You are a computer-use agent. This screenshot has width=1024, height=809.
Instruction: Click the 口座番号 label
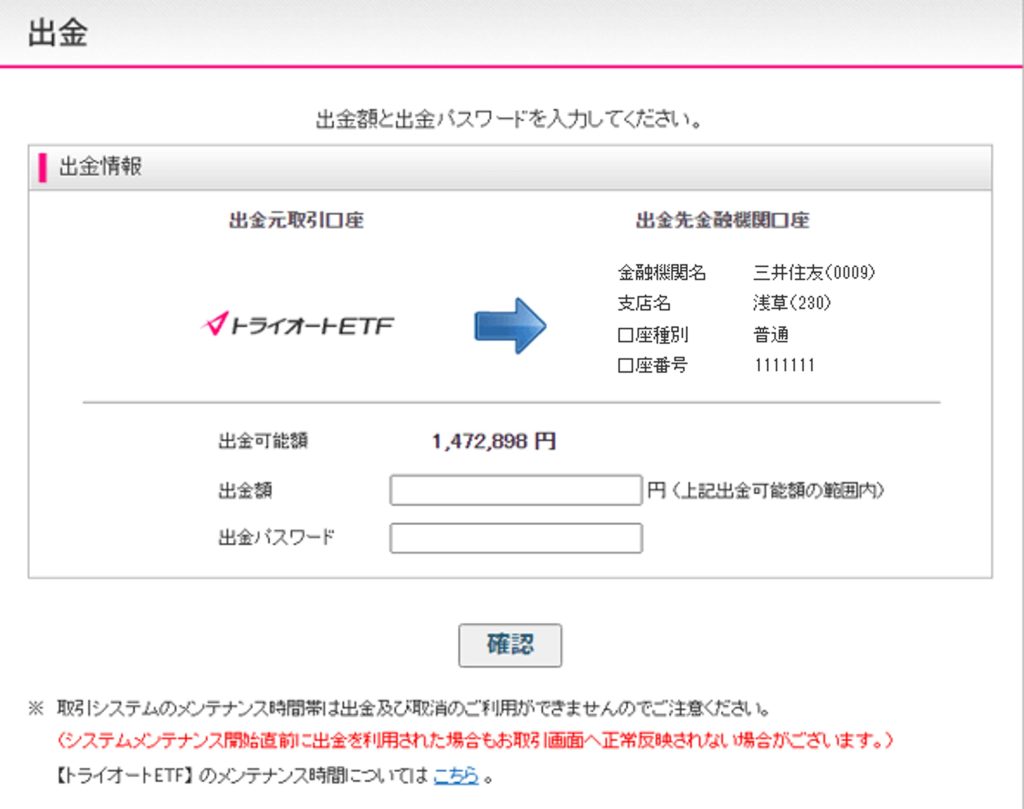click(652, 365)
